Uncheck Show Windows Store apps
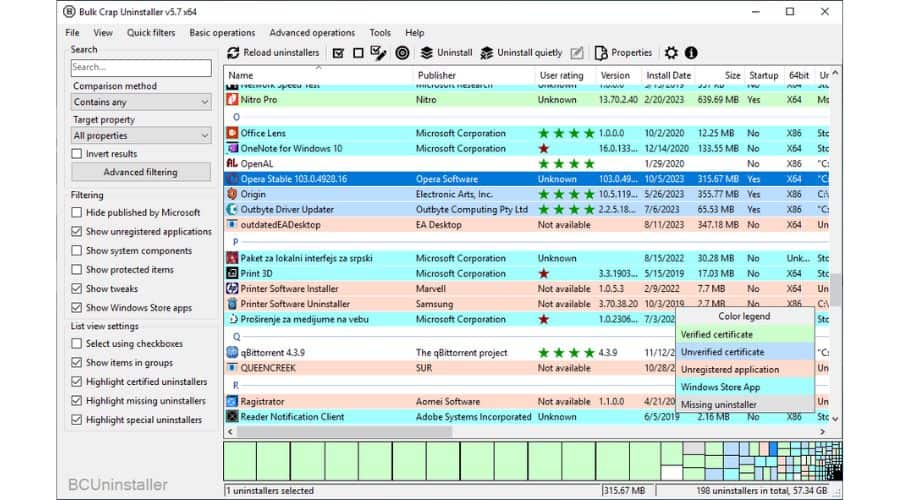 coord(76,308)
